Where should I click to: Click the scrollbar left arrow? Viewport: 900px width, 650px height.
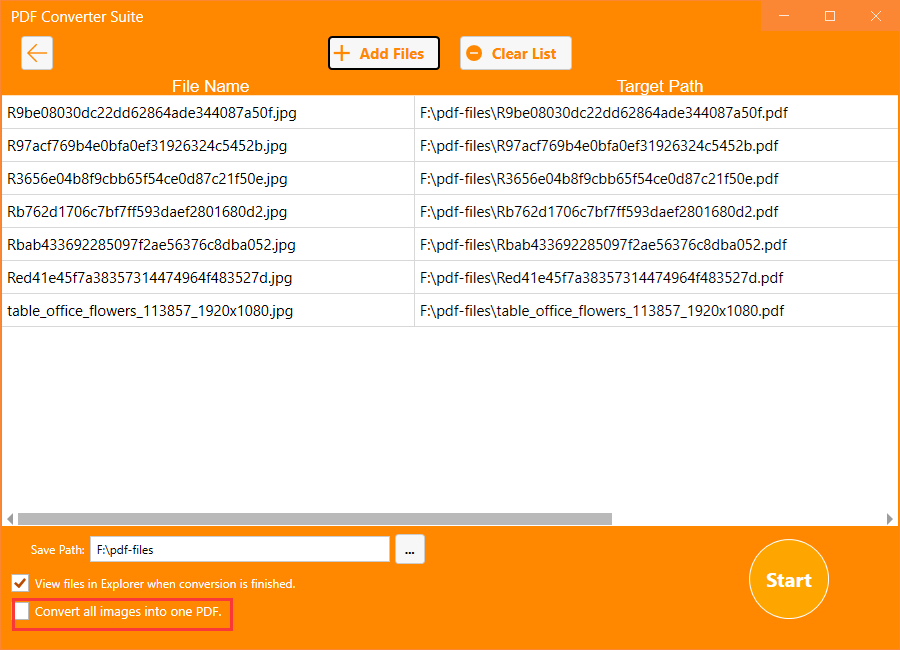10,519
